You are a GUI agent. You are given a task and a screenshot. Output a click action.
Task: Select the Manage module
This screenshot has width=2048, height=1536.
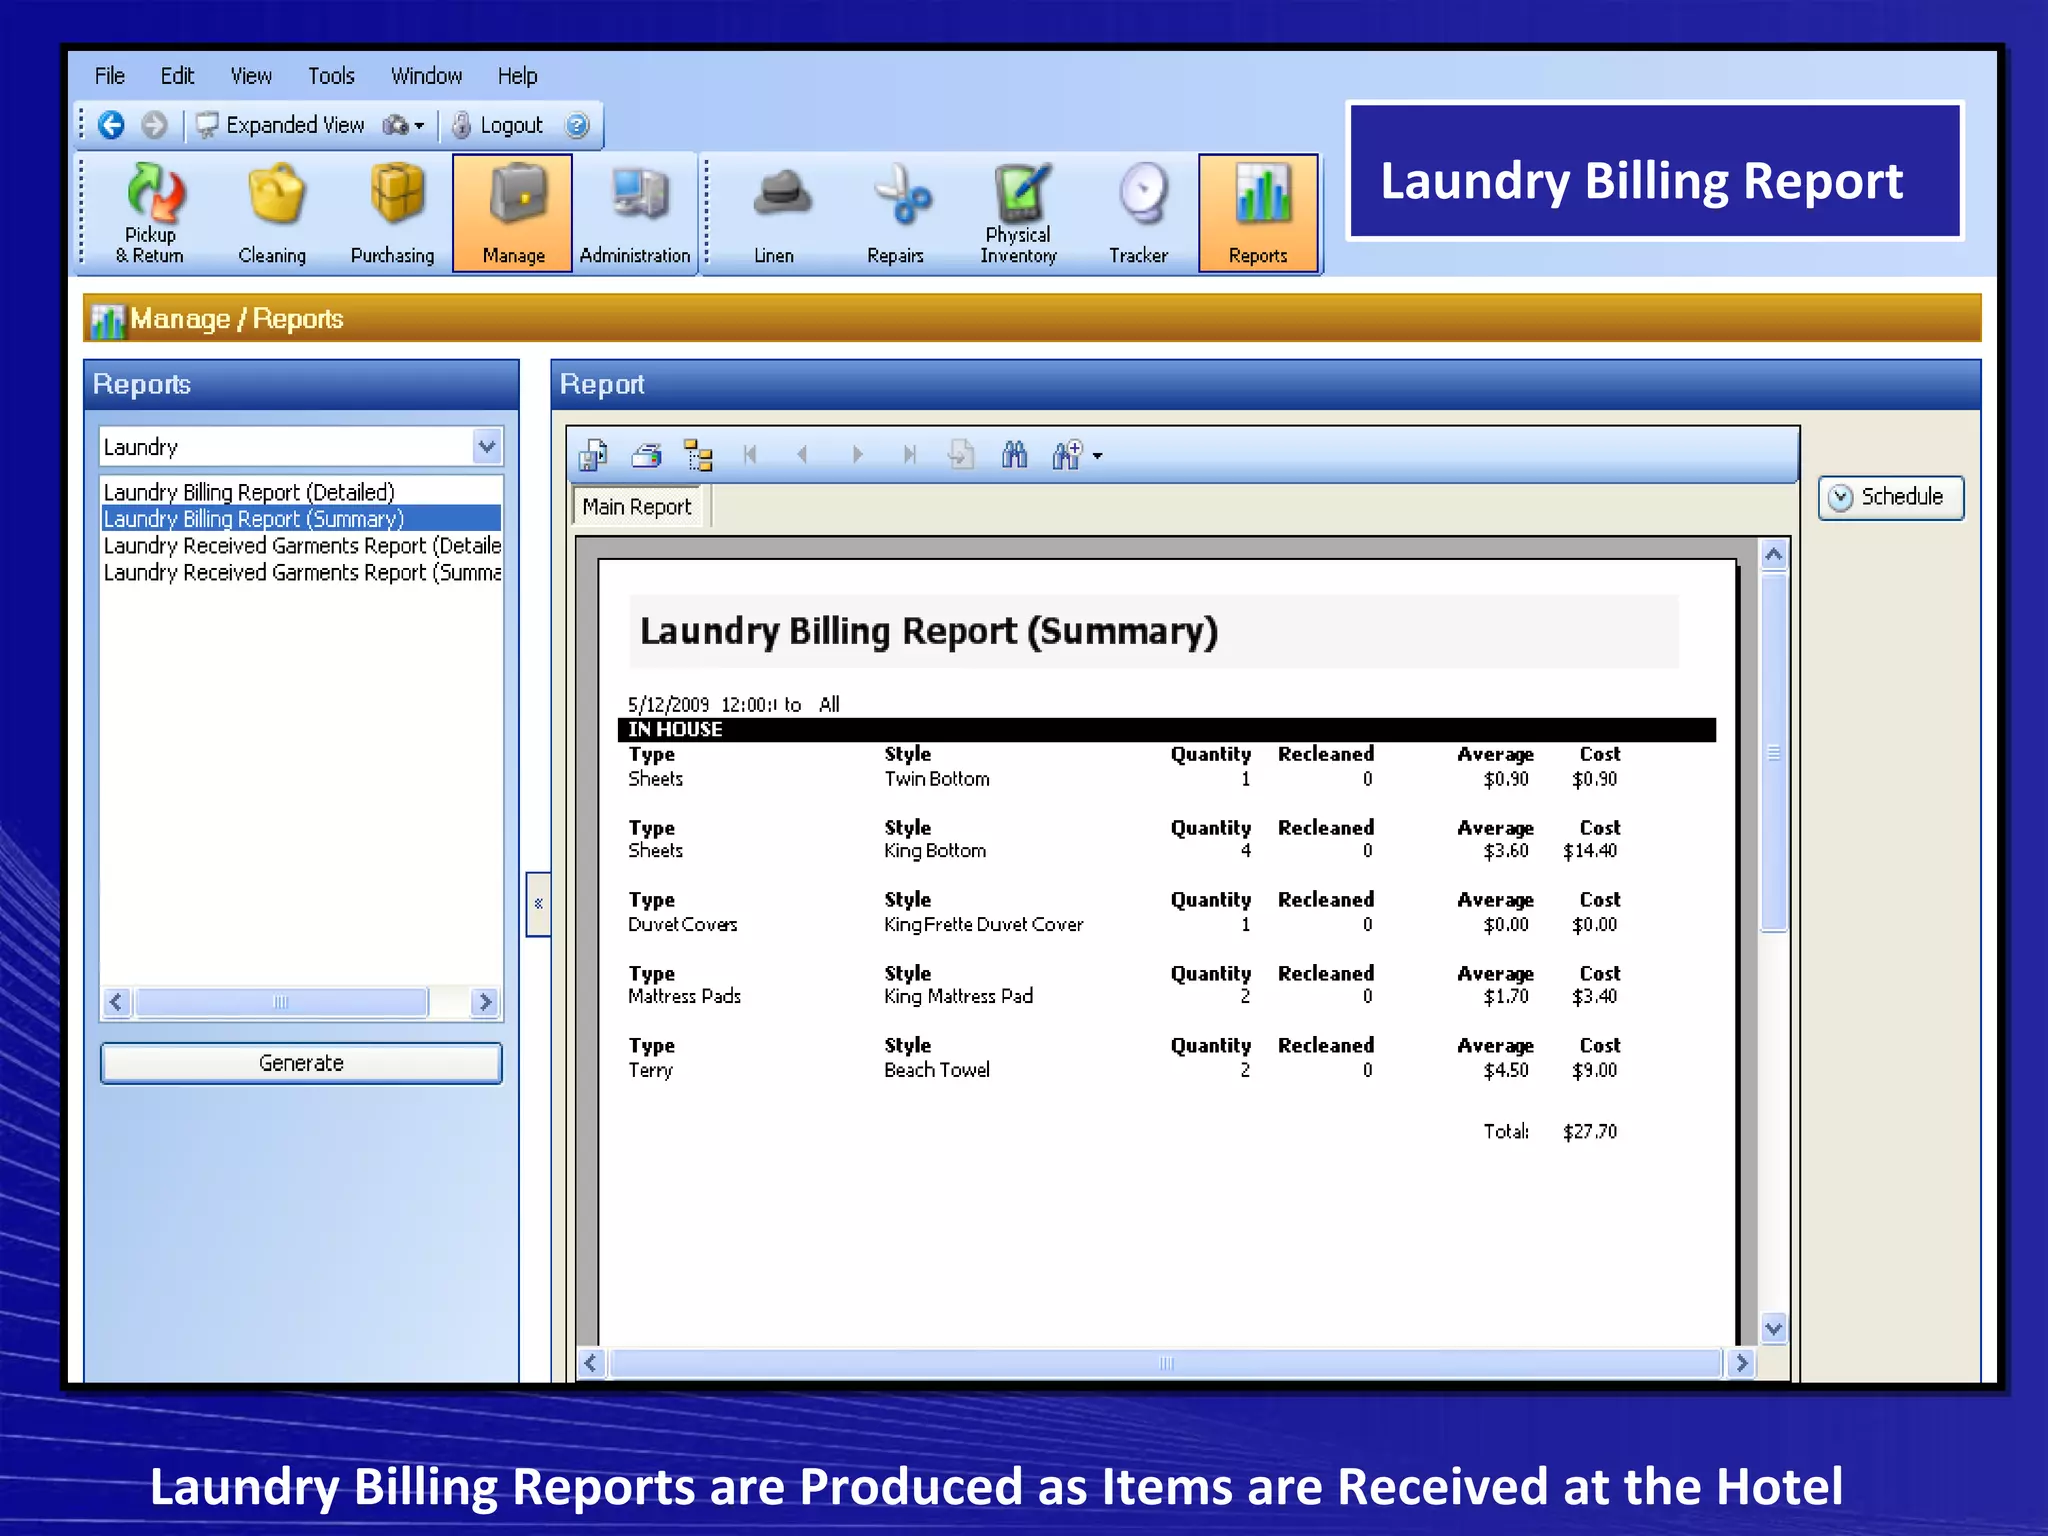[513, 213]
